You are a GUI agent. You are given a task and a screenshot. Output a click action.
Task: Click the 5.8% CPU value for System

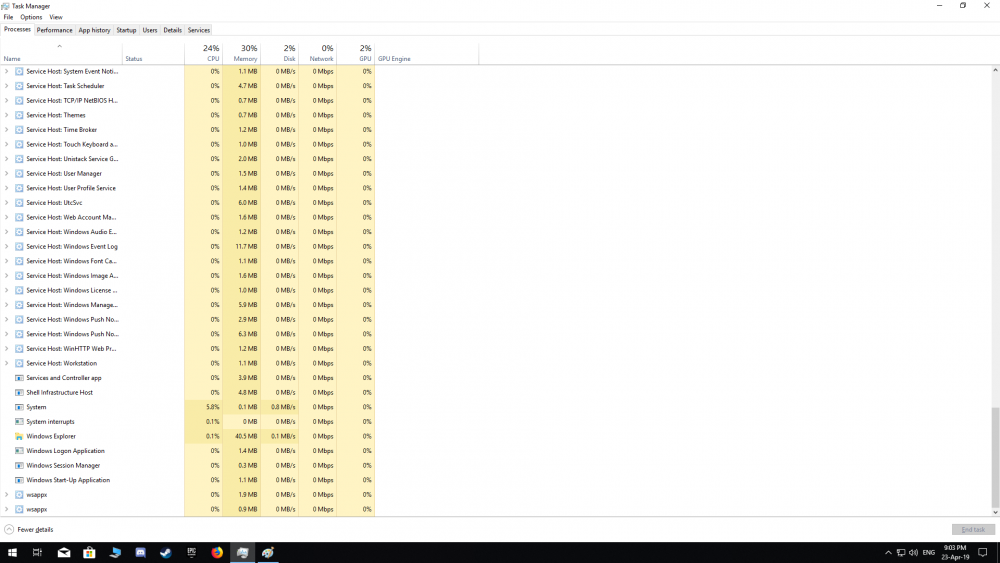coord(213,407)
